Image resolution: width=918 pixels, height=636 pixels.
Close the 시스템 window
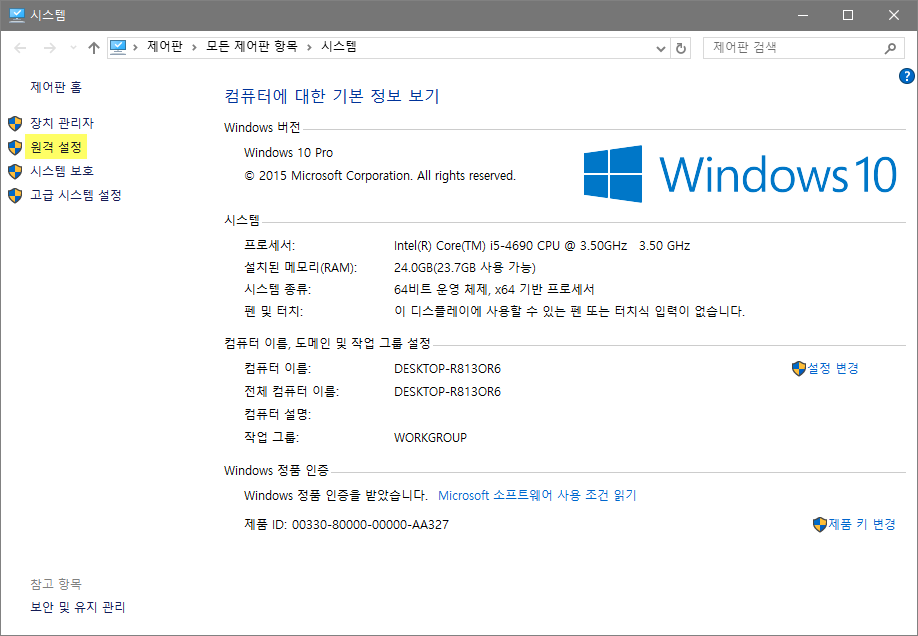pos(893,15)
